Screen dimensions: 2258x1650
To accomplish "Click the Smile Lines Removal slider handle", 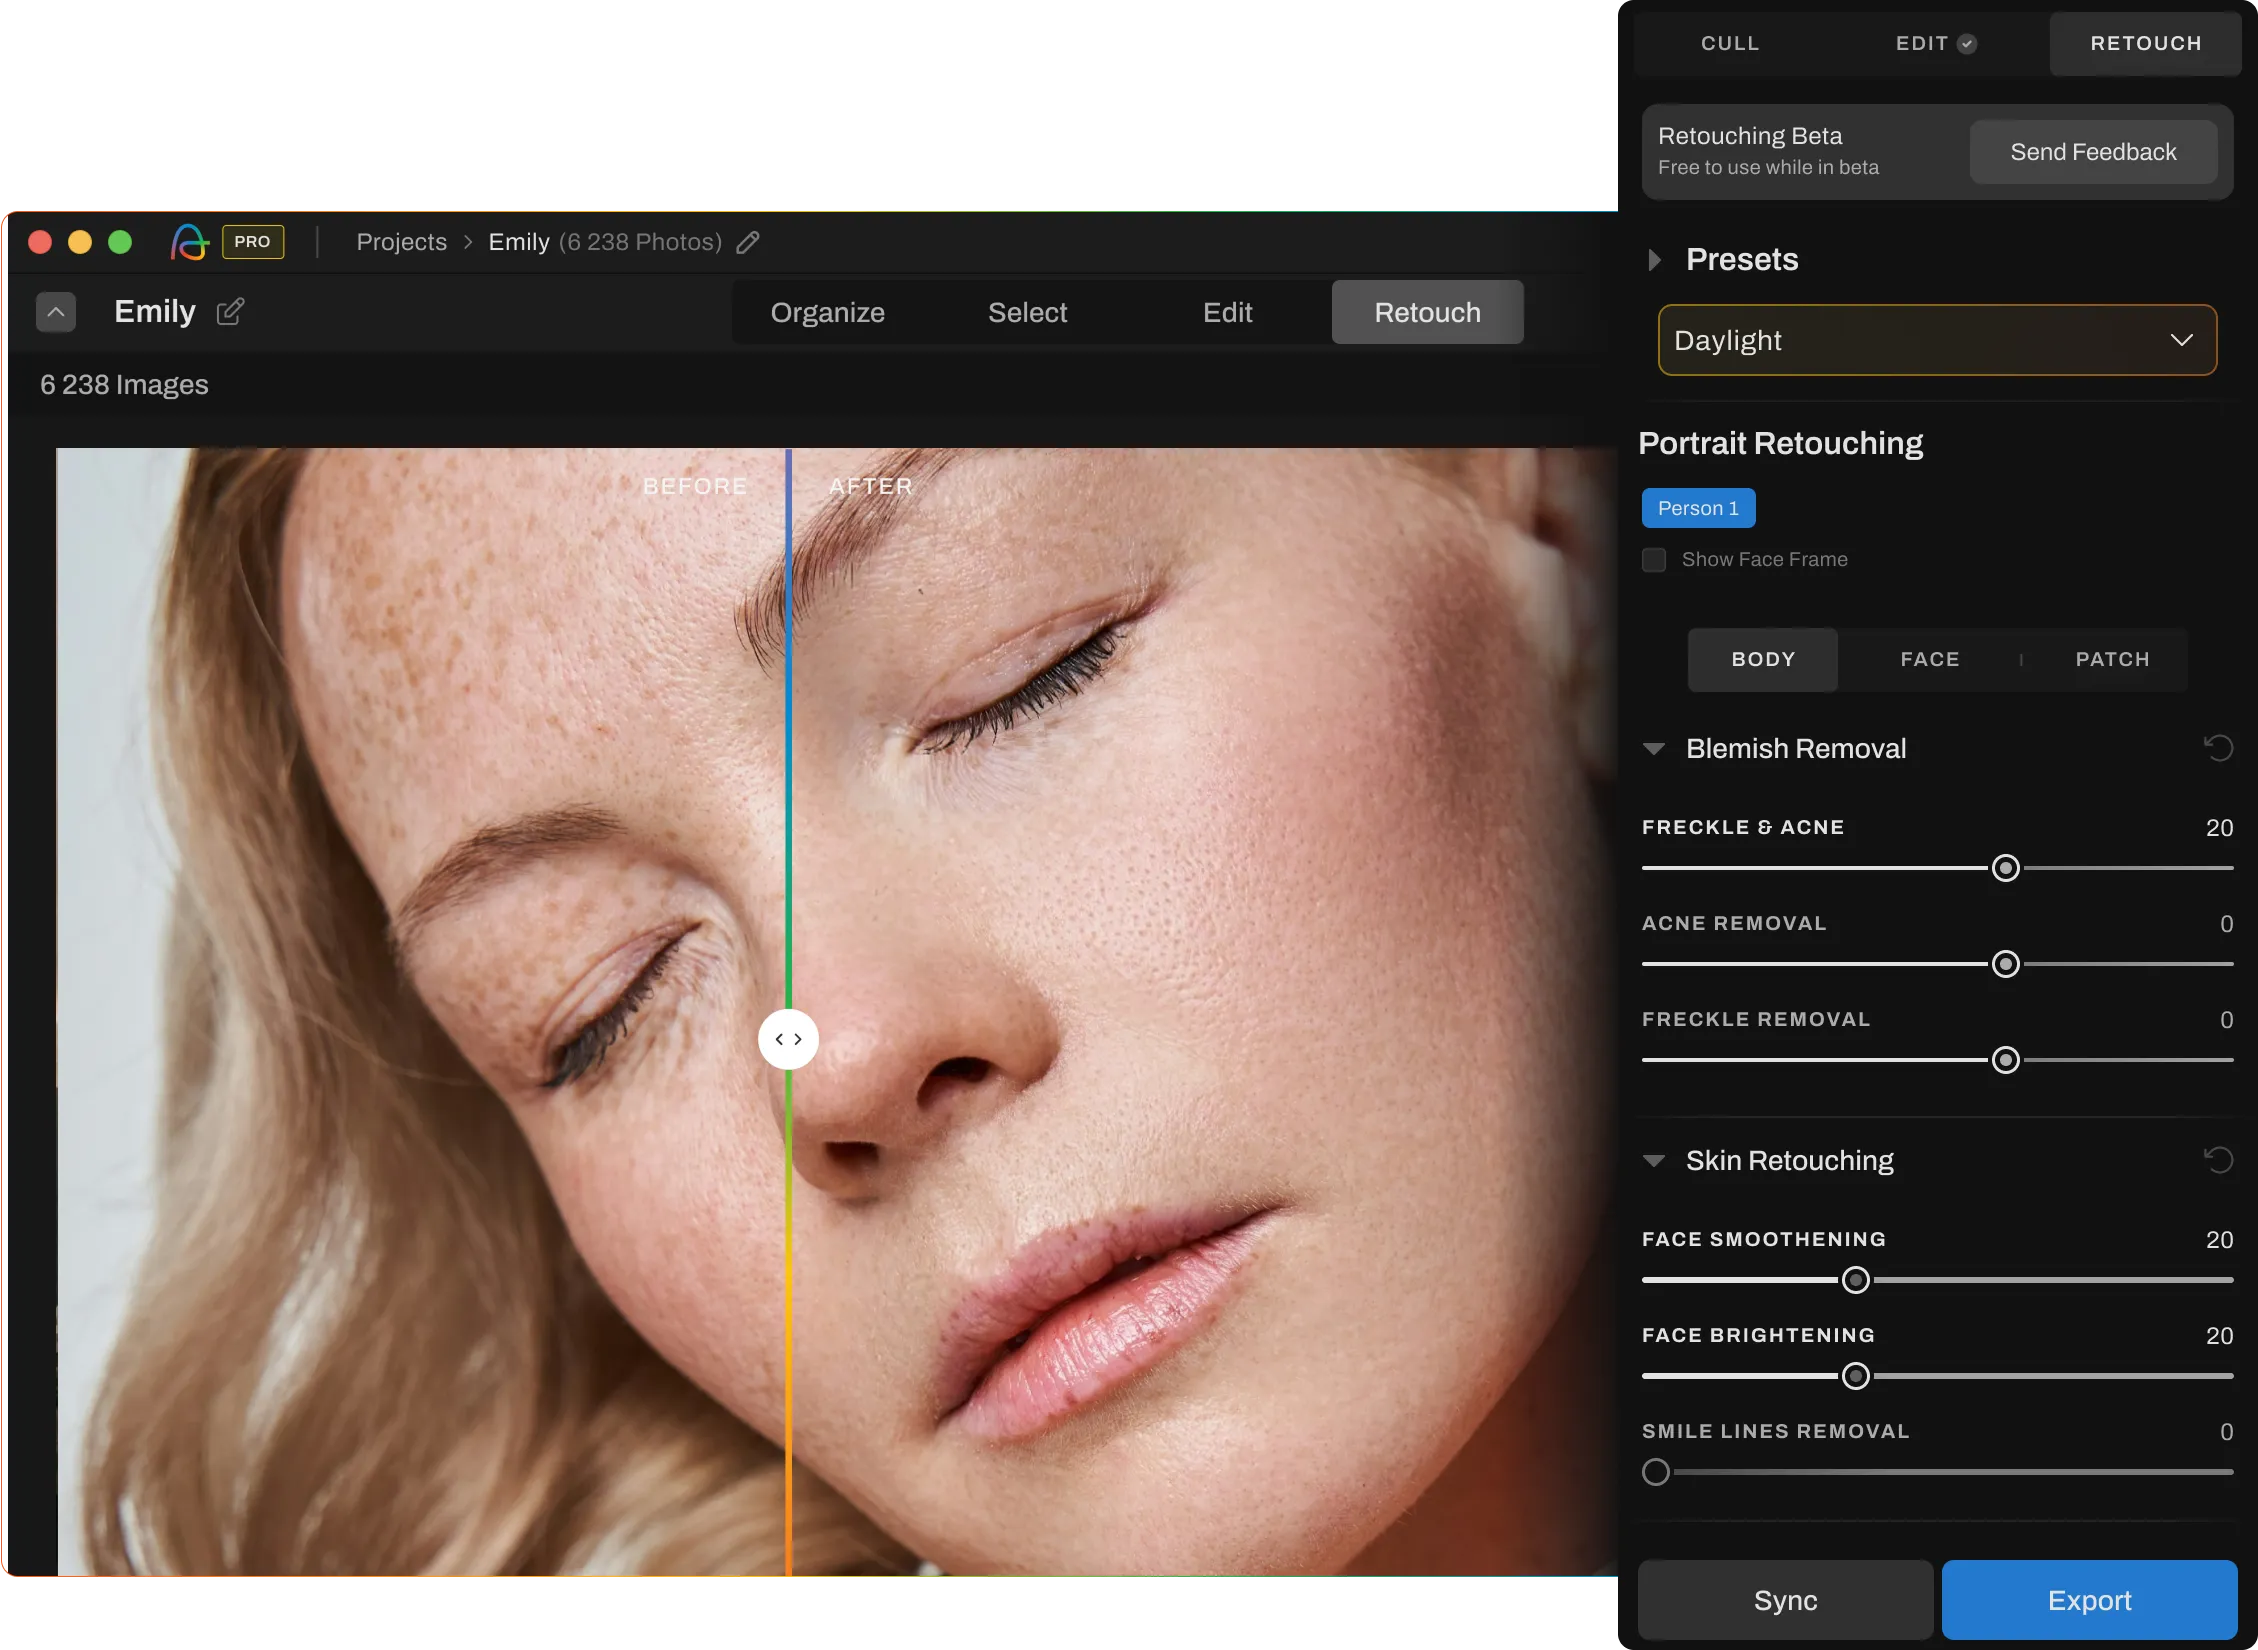I will tap(1656, 1472).
